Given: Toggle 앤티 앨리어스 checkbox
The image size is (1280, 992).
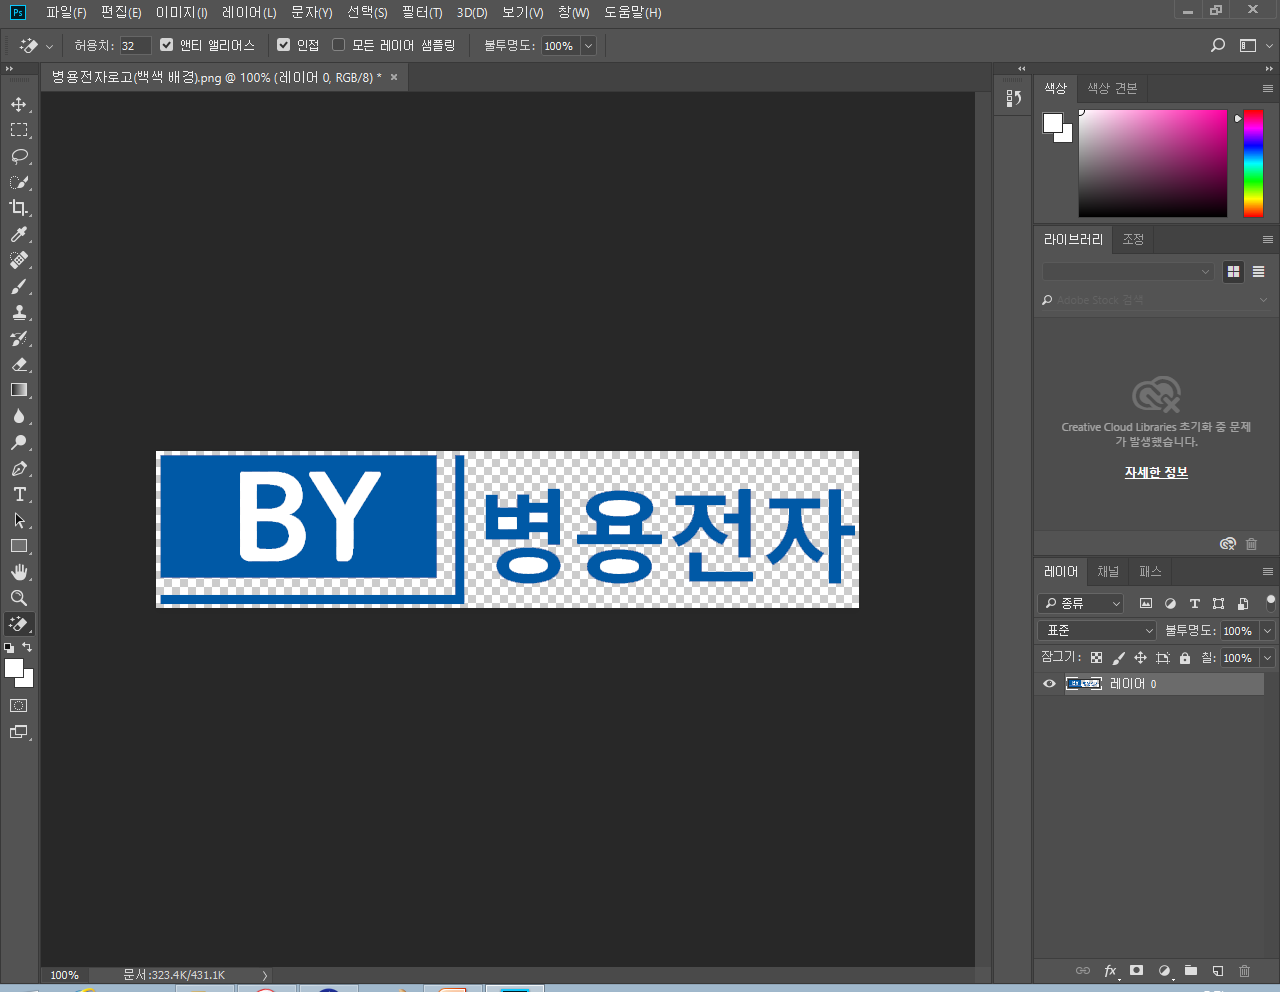Looking at the screenshot, I should point(167,45).
